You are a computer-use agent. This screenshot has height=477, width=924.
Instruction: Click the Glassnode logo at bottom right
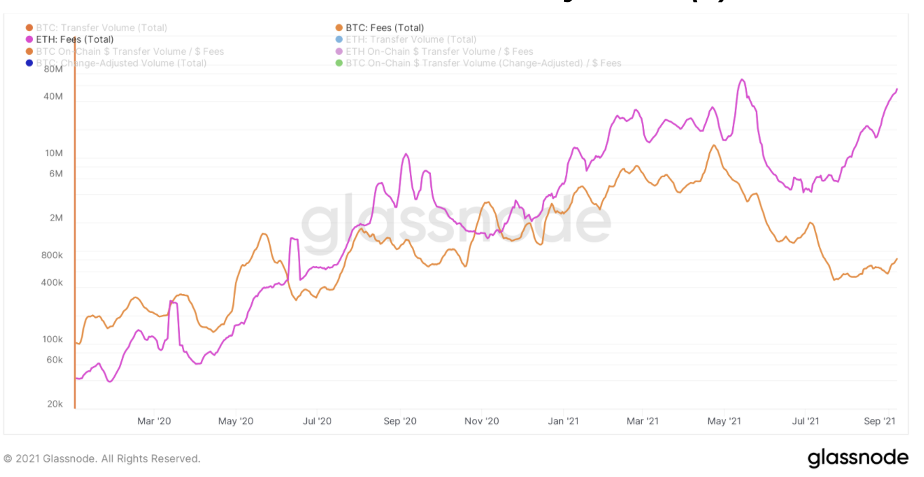(x=859, y=458)
